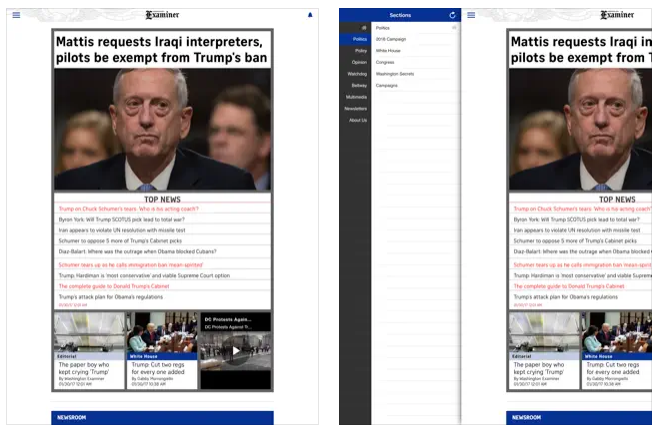Click TOP NEWS heading in left screen

[163, 199]
